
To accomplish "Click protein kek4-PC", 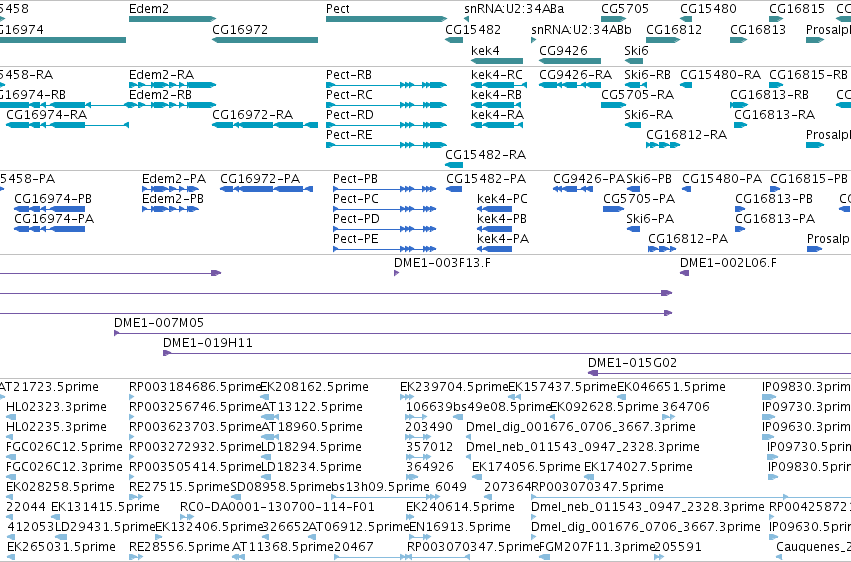I will [494, 209].
